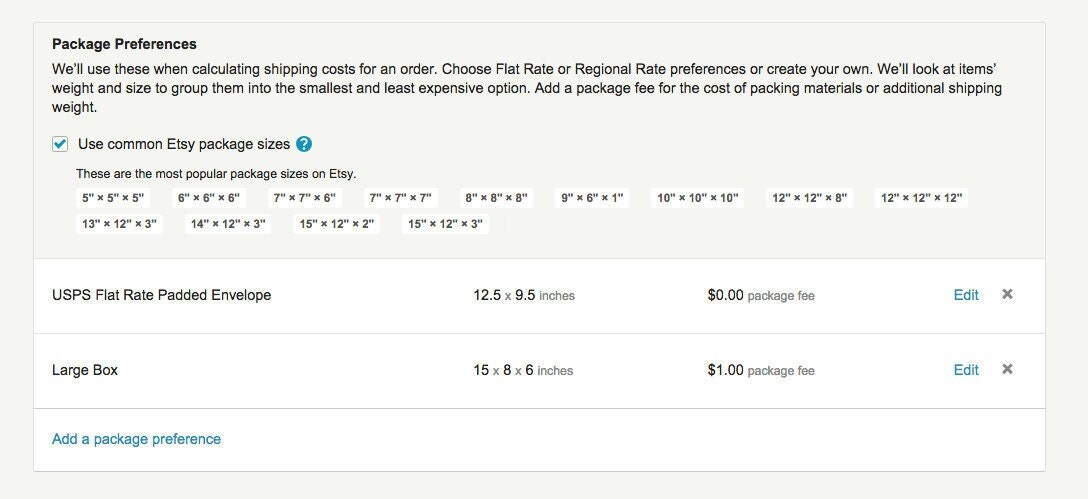The width and height of the screenshot is (1088, 499).
Task: Pick the 7" × 7" × 7" size tag
Action: point(400,198)
